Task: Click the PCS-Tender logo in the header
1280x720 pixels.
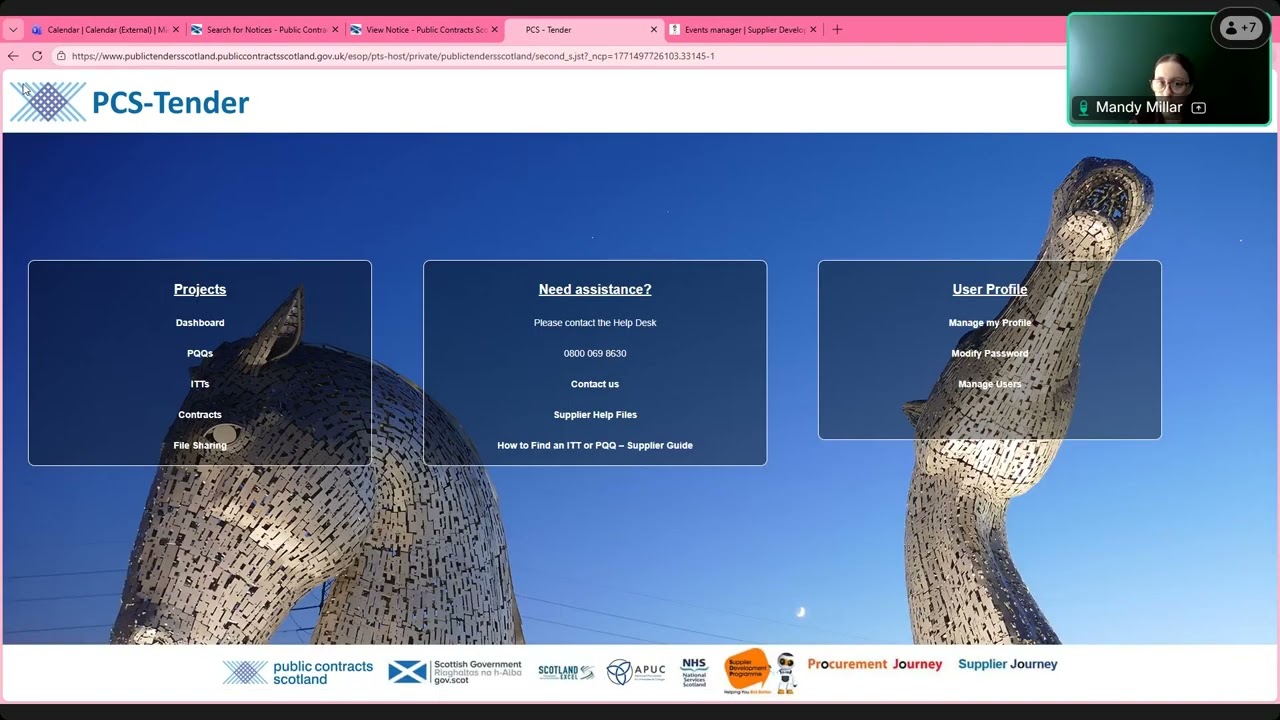Action: [x=130, y=102]
